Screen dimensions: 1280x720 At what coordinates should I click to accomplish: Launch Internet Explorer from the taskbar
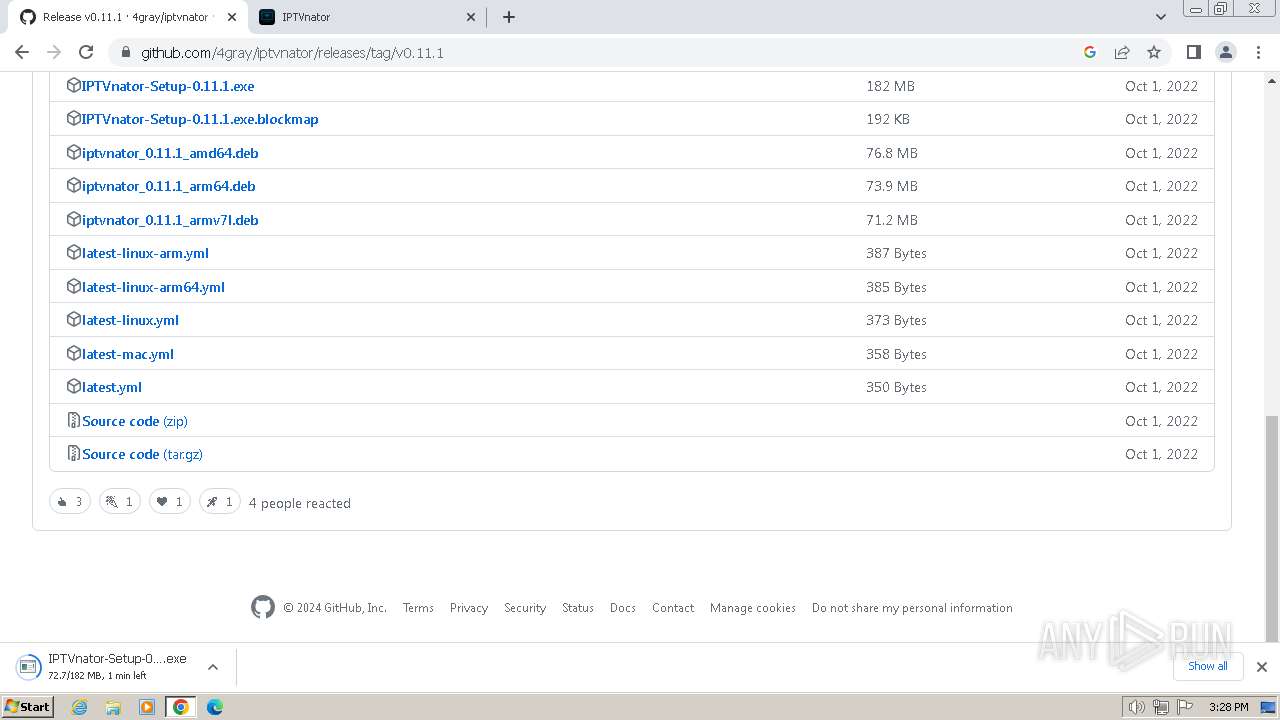point(79,707)
